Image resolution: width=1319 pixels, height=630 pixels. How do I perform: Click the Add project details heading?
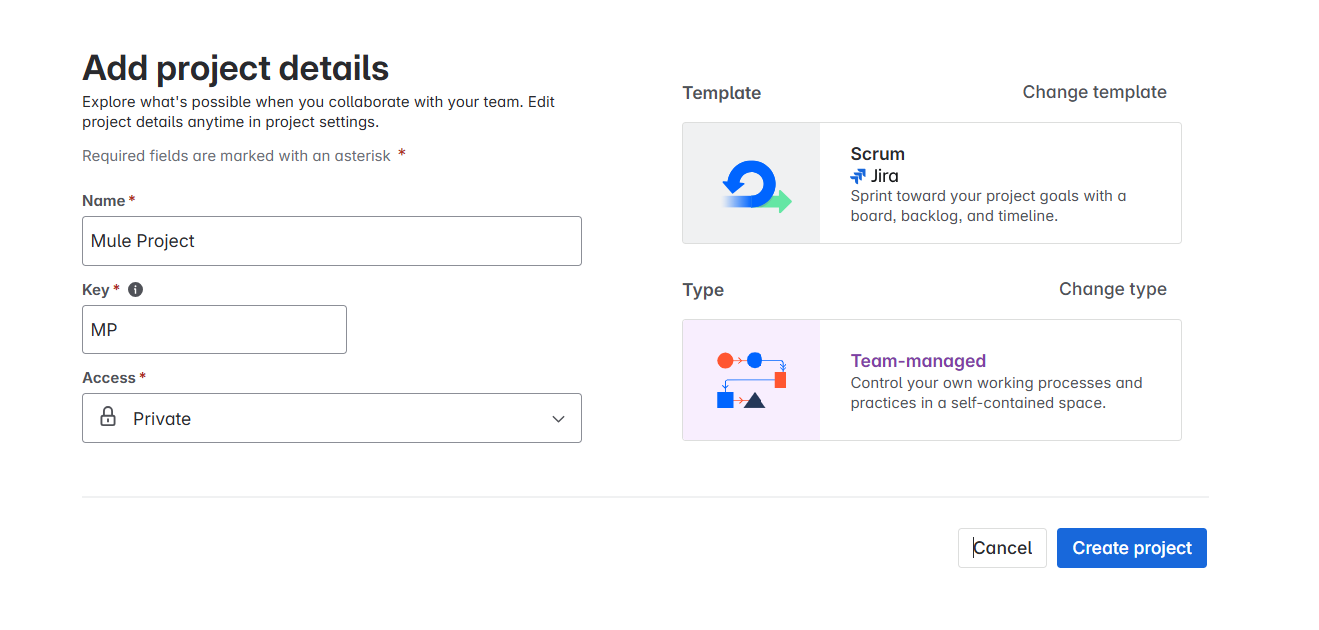(x=235, y=68)
